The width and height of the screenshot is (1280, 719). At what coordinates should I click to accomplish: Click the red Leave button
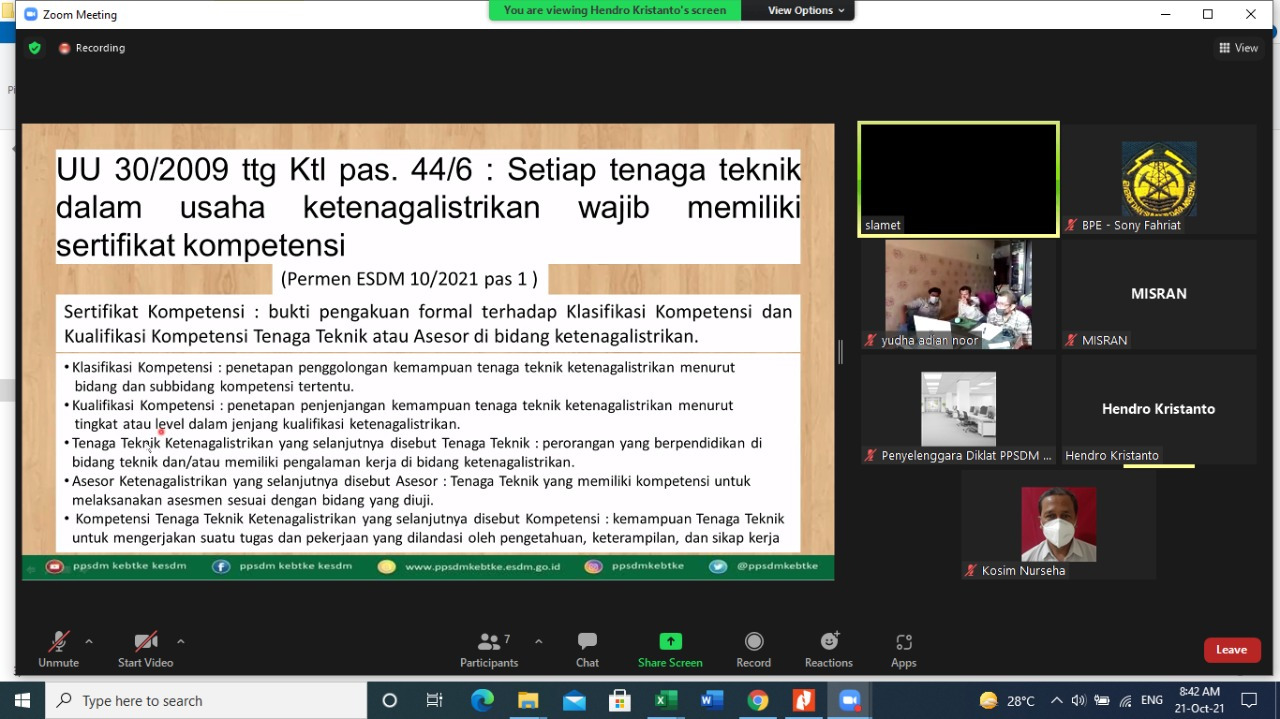coord(1231,649)
